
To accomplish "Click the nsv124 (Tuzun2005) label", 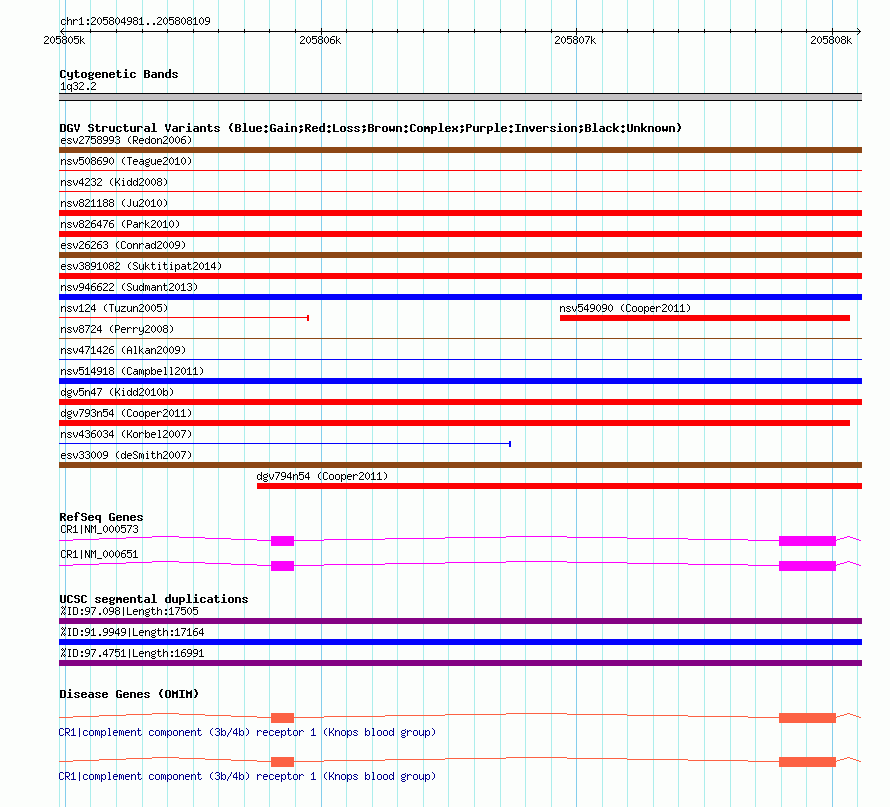I will pyautogui.click(x=114, y=308).
